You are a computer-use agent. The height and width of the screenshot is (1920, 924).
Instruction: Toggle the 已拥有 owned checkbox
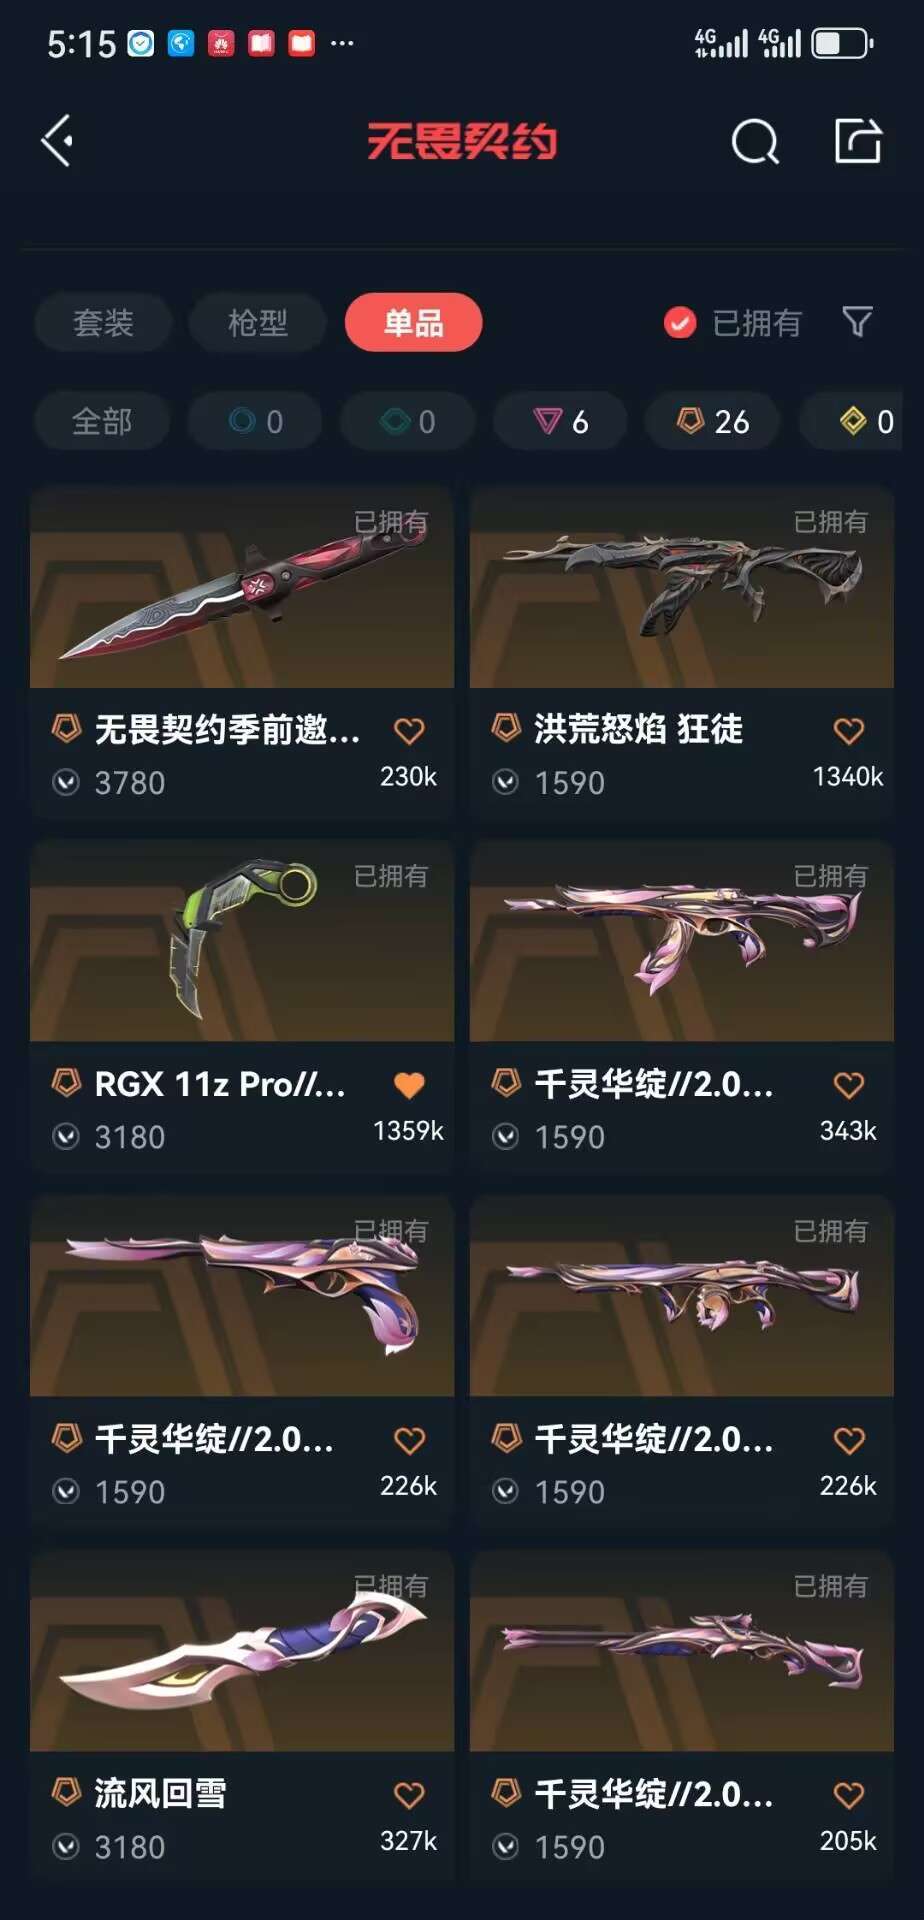(x=680, y=322)
